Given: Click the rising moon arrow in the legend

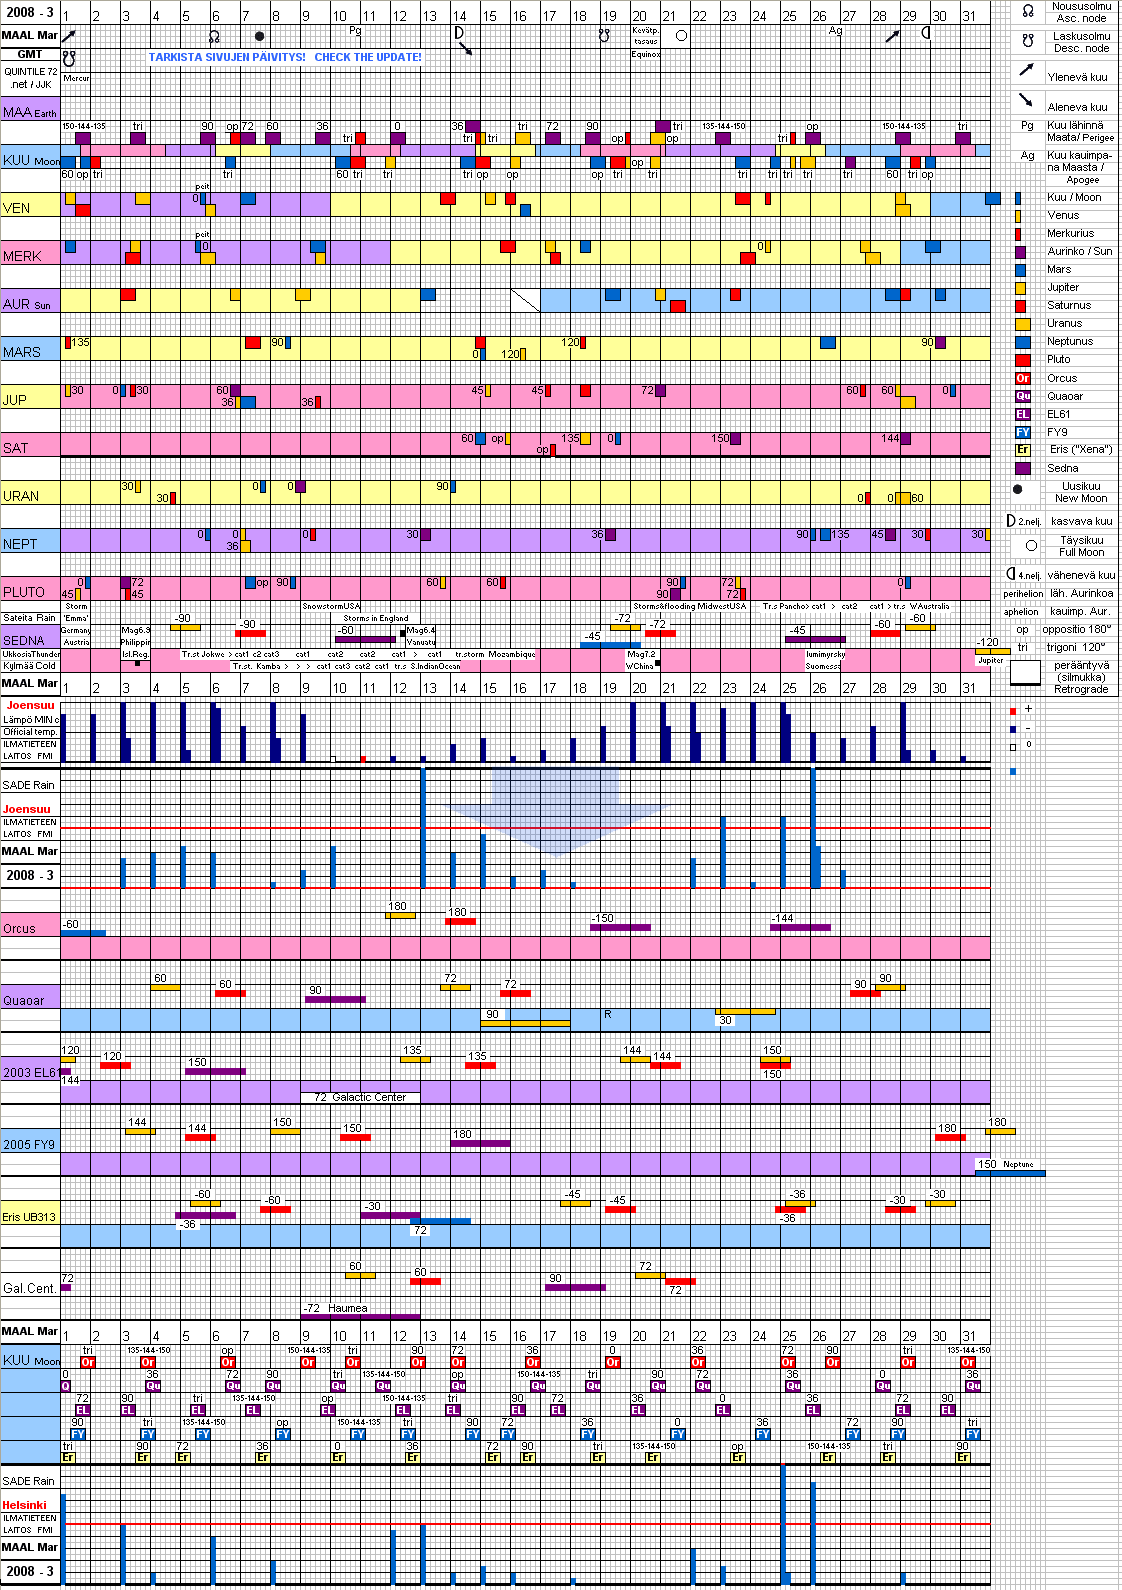Looking at the screenshot, I should click(x=1026, y=70).
